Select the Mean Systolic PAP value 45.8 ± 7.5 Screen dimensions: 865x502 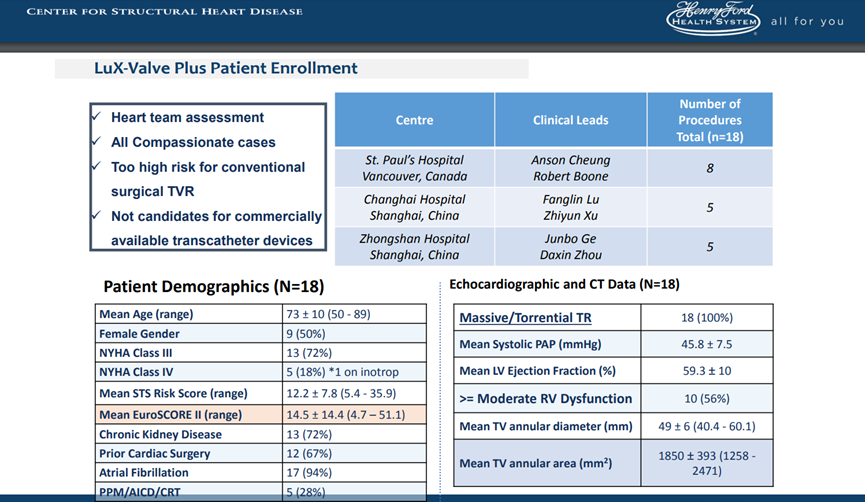click(x=708, y=344)
